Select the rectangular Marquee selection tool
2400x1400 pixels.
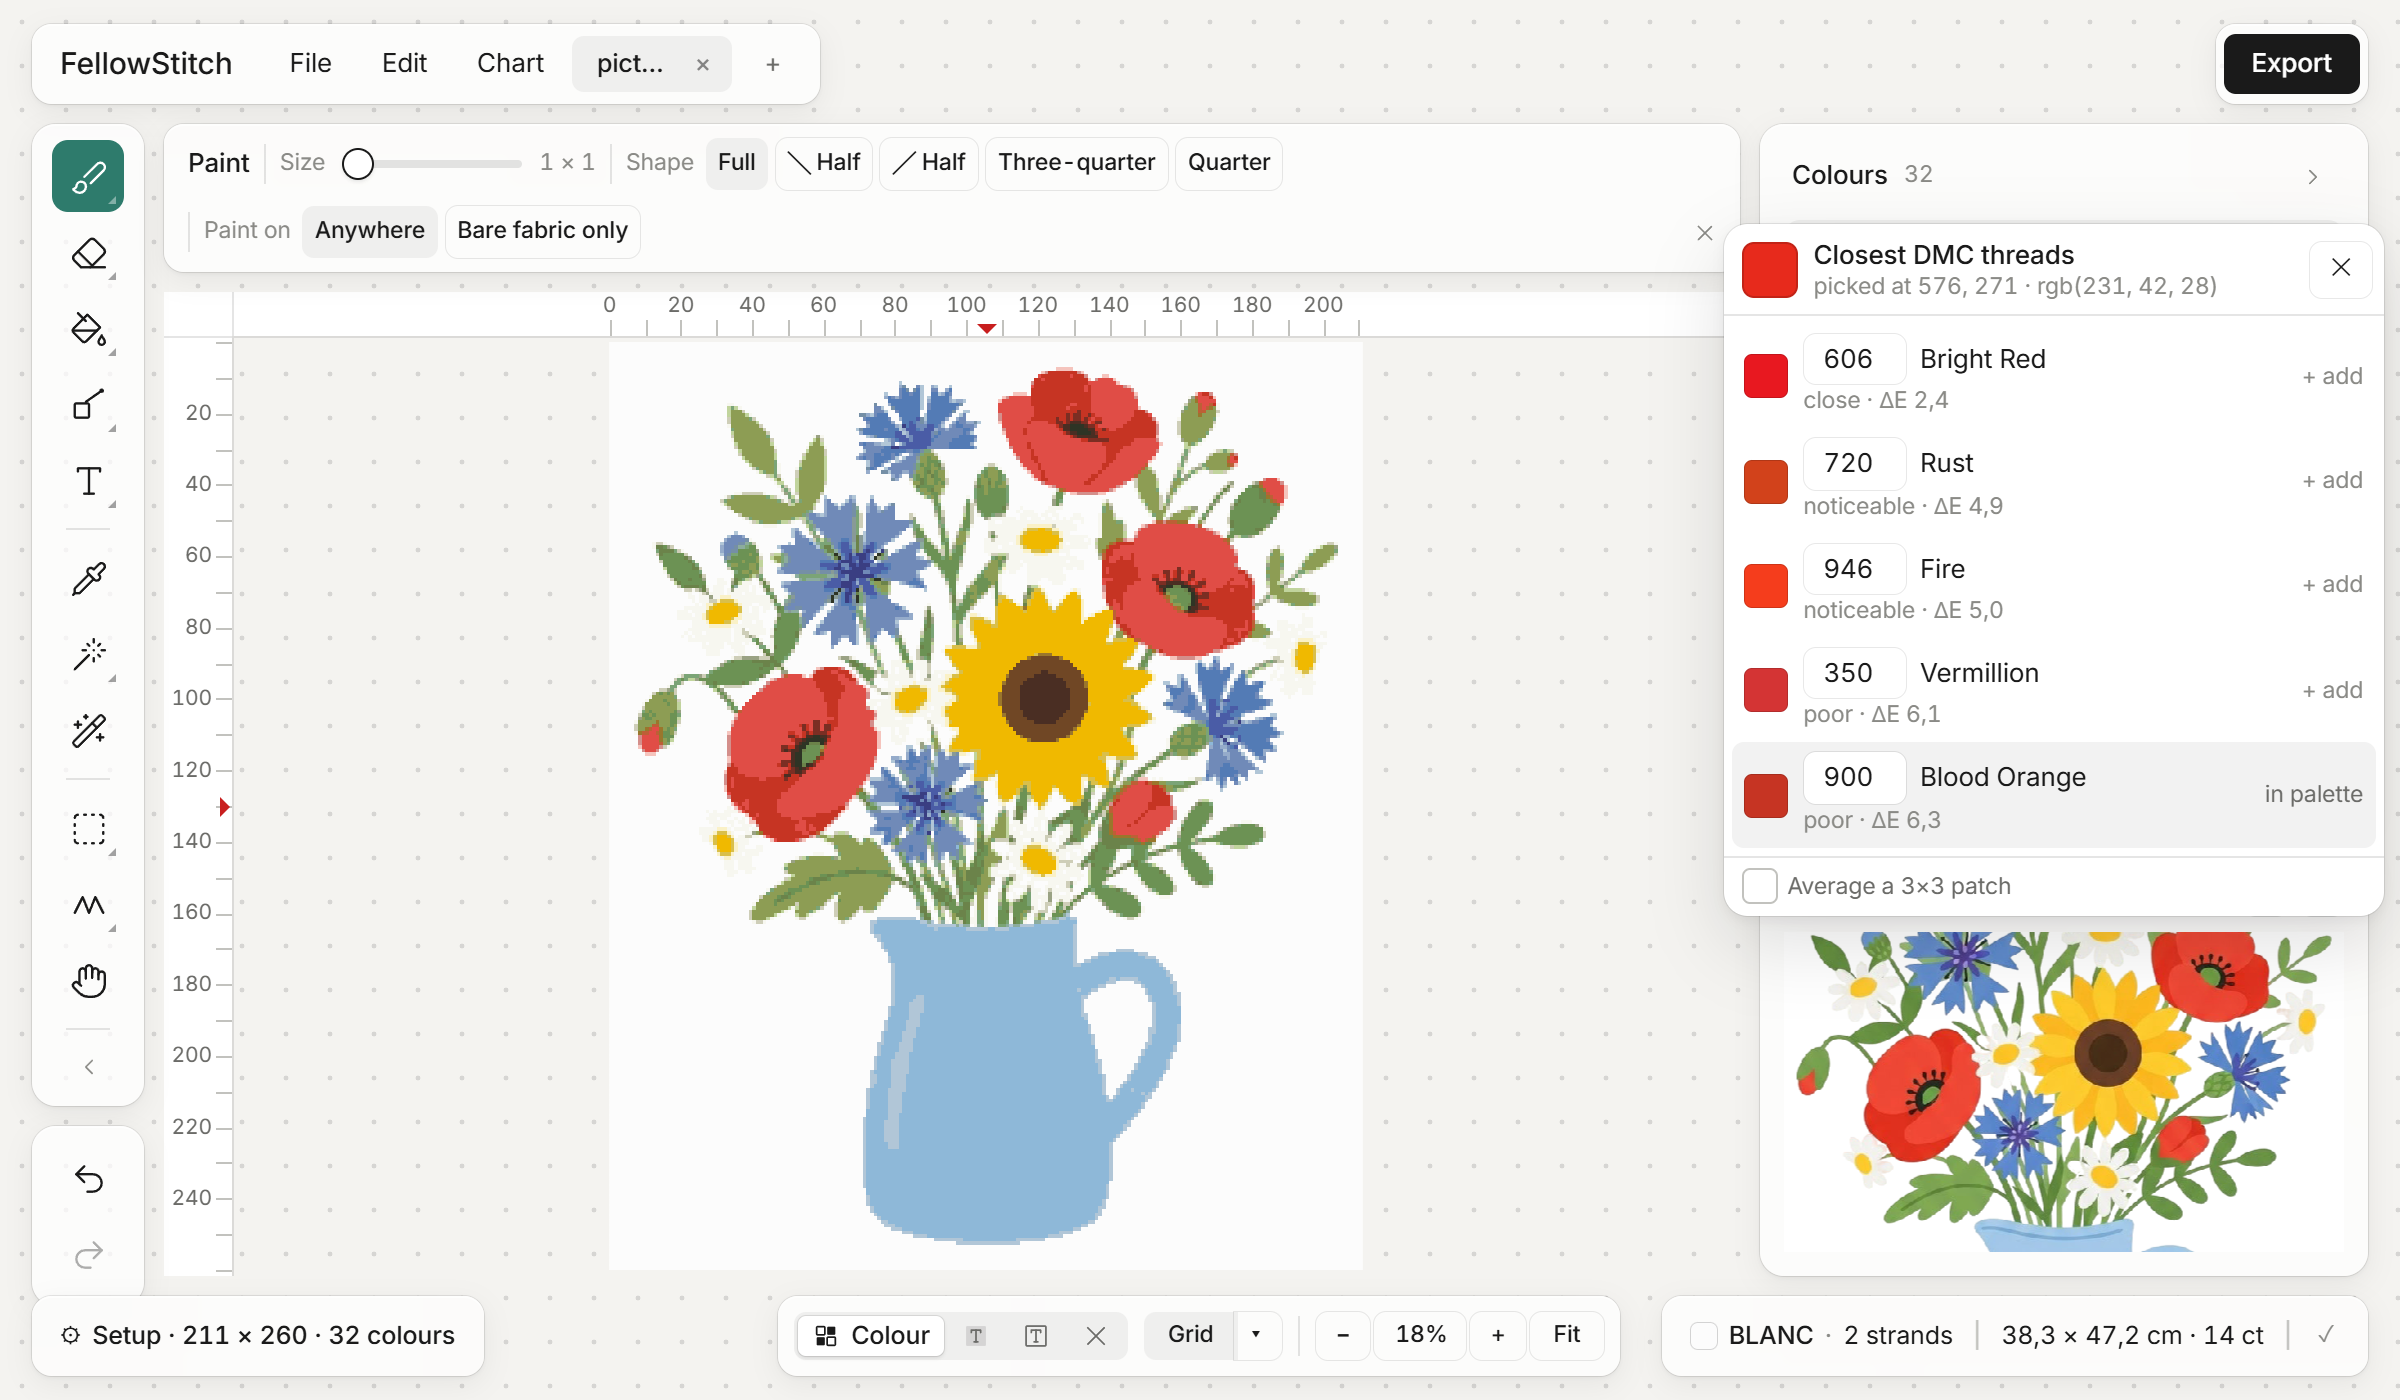point(88,829)
